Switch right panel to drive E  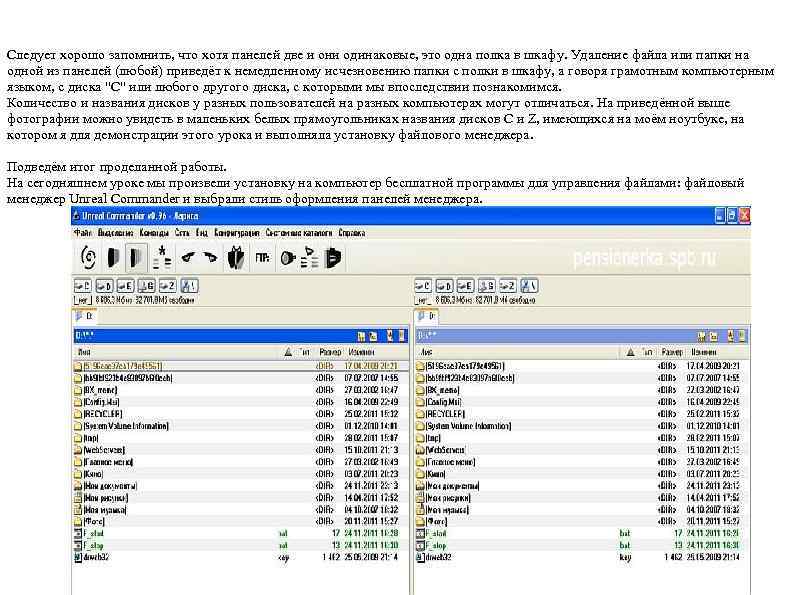[x=465, y=286]
